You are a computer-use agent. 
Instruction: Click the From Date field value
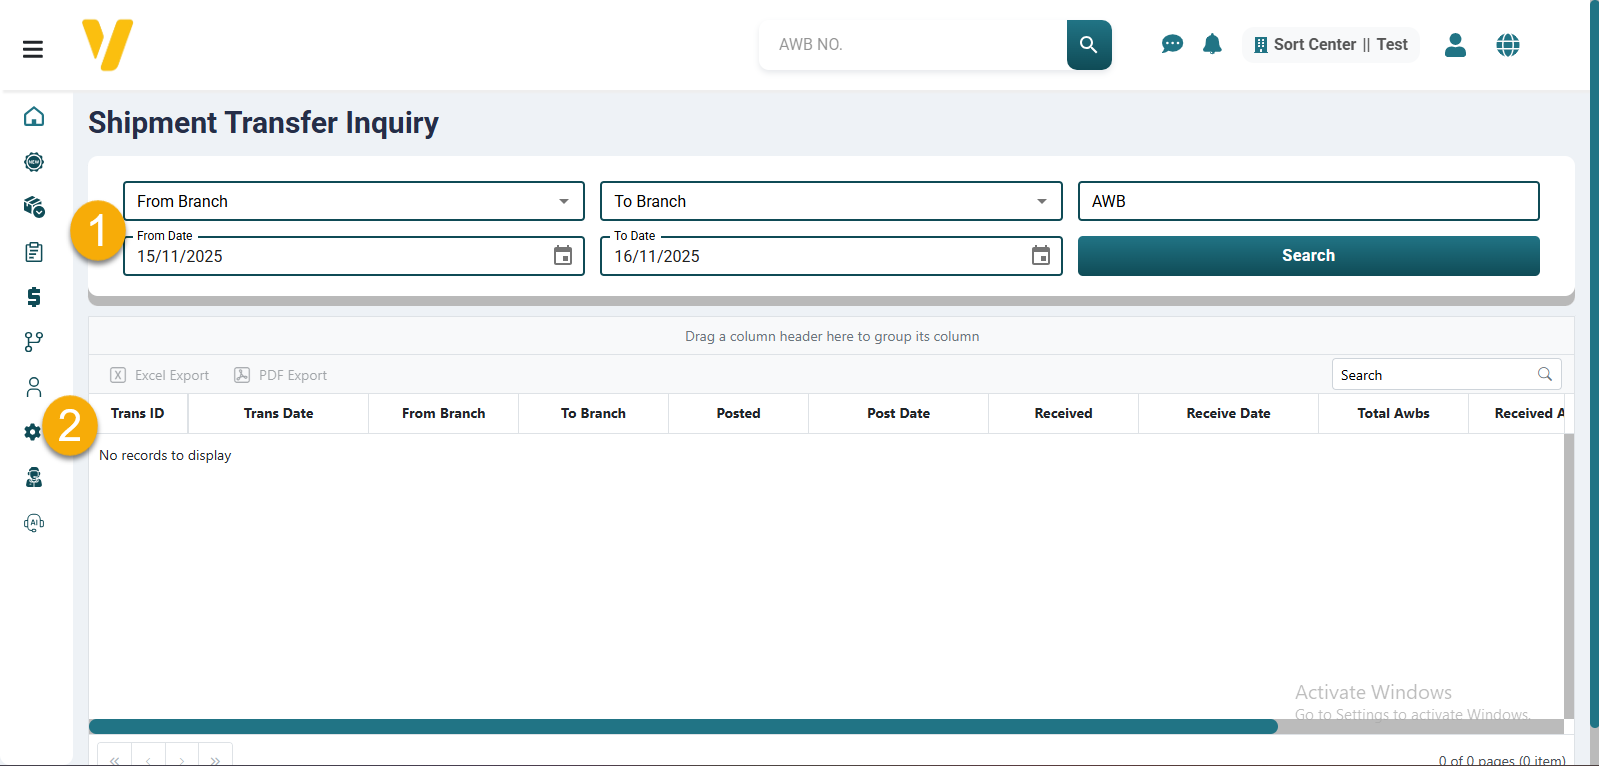pyautogui.click(x=180, y=256)
